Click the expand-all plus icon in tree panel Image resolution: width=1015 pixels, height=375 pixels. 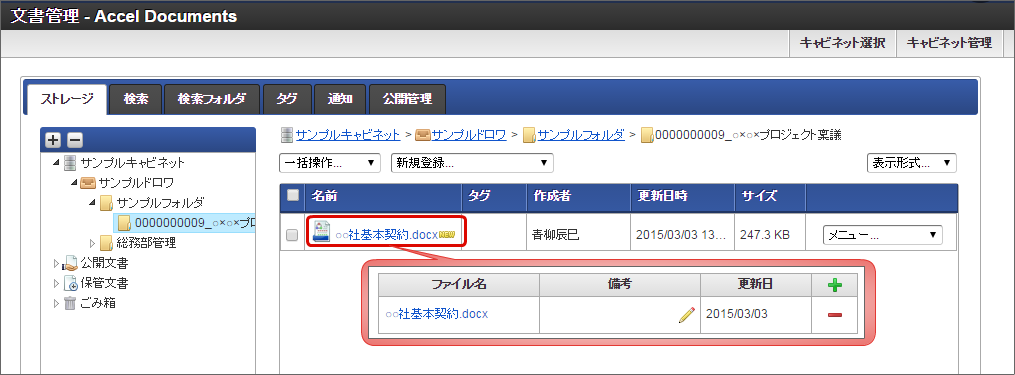[x=54, y=140]
